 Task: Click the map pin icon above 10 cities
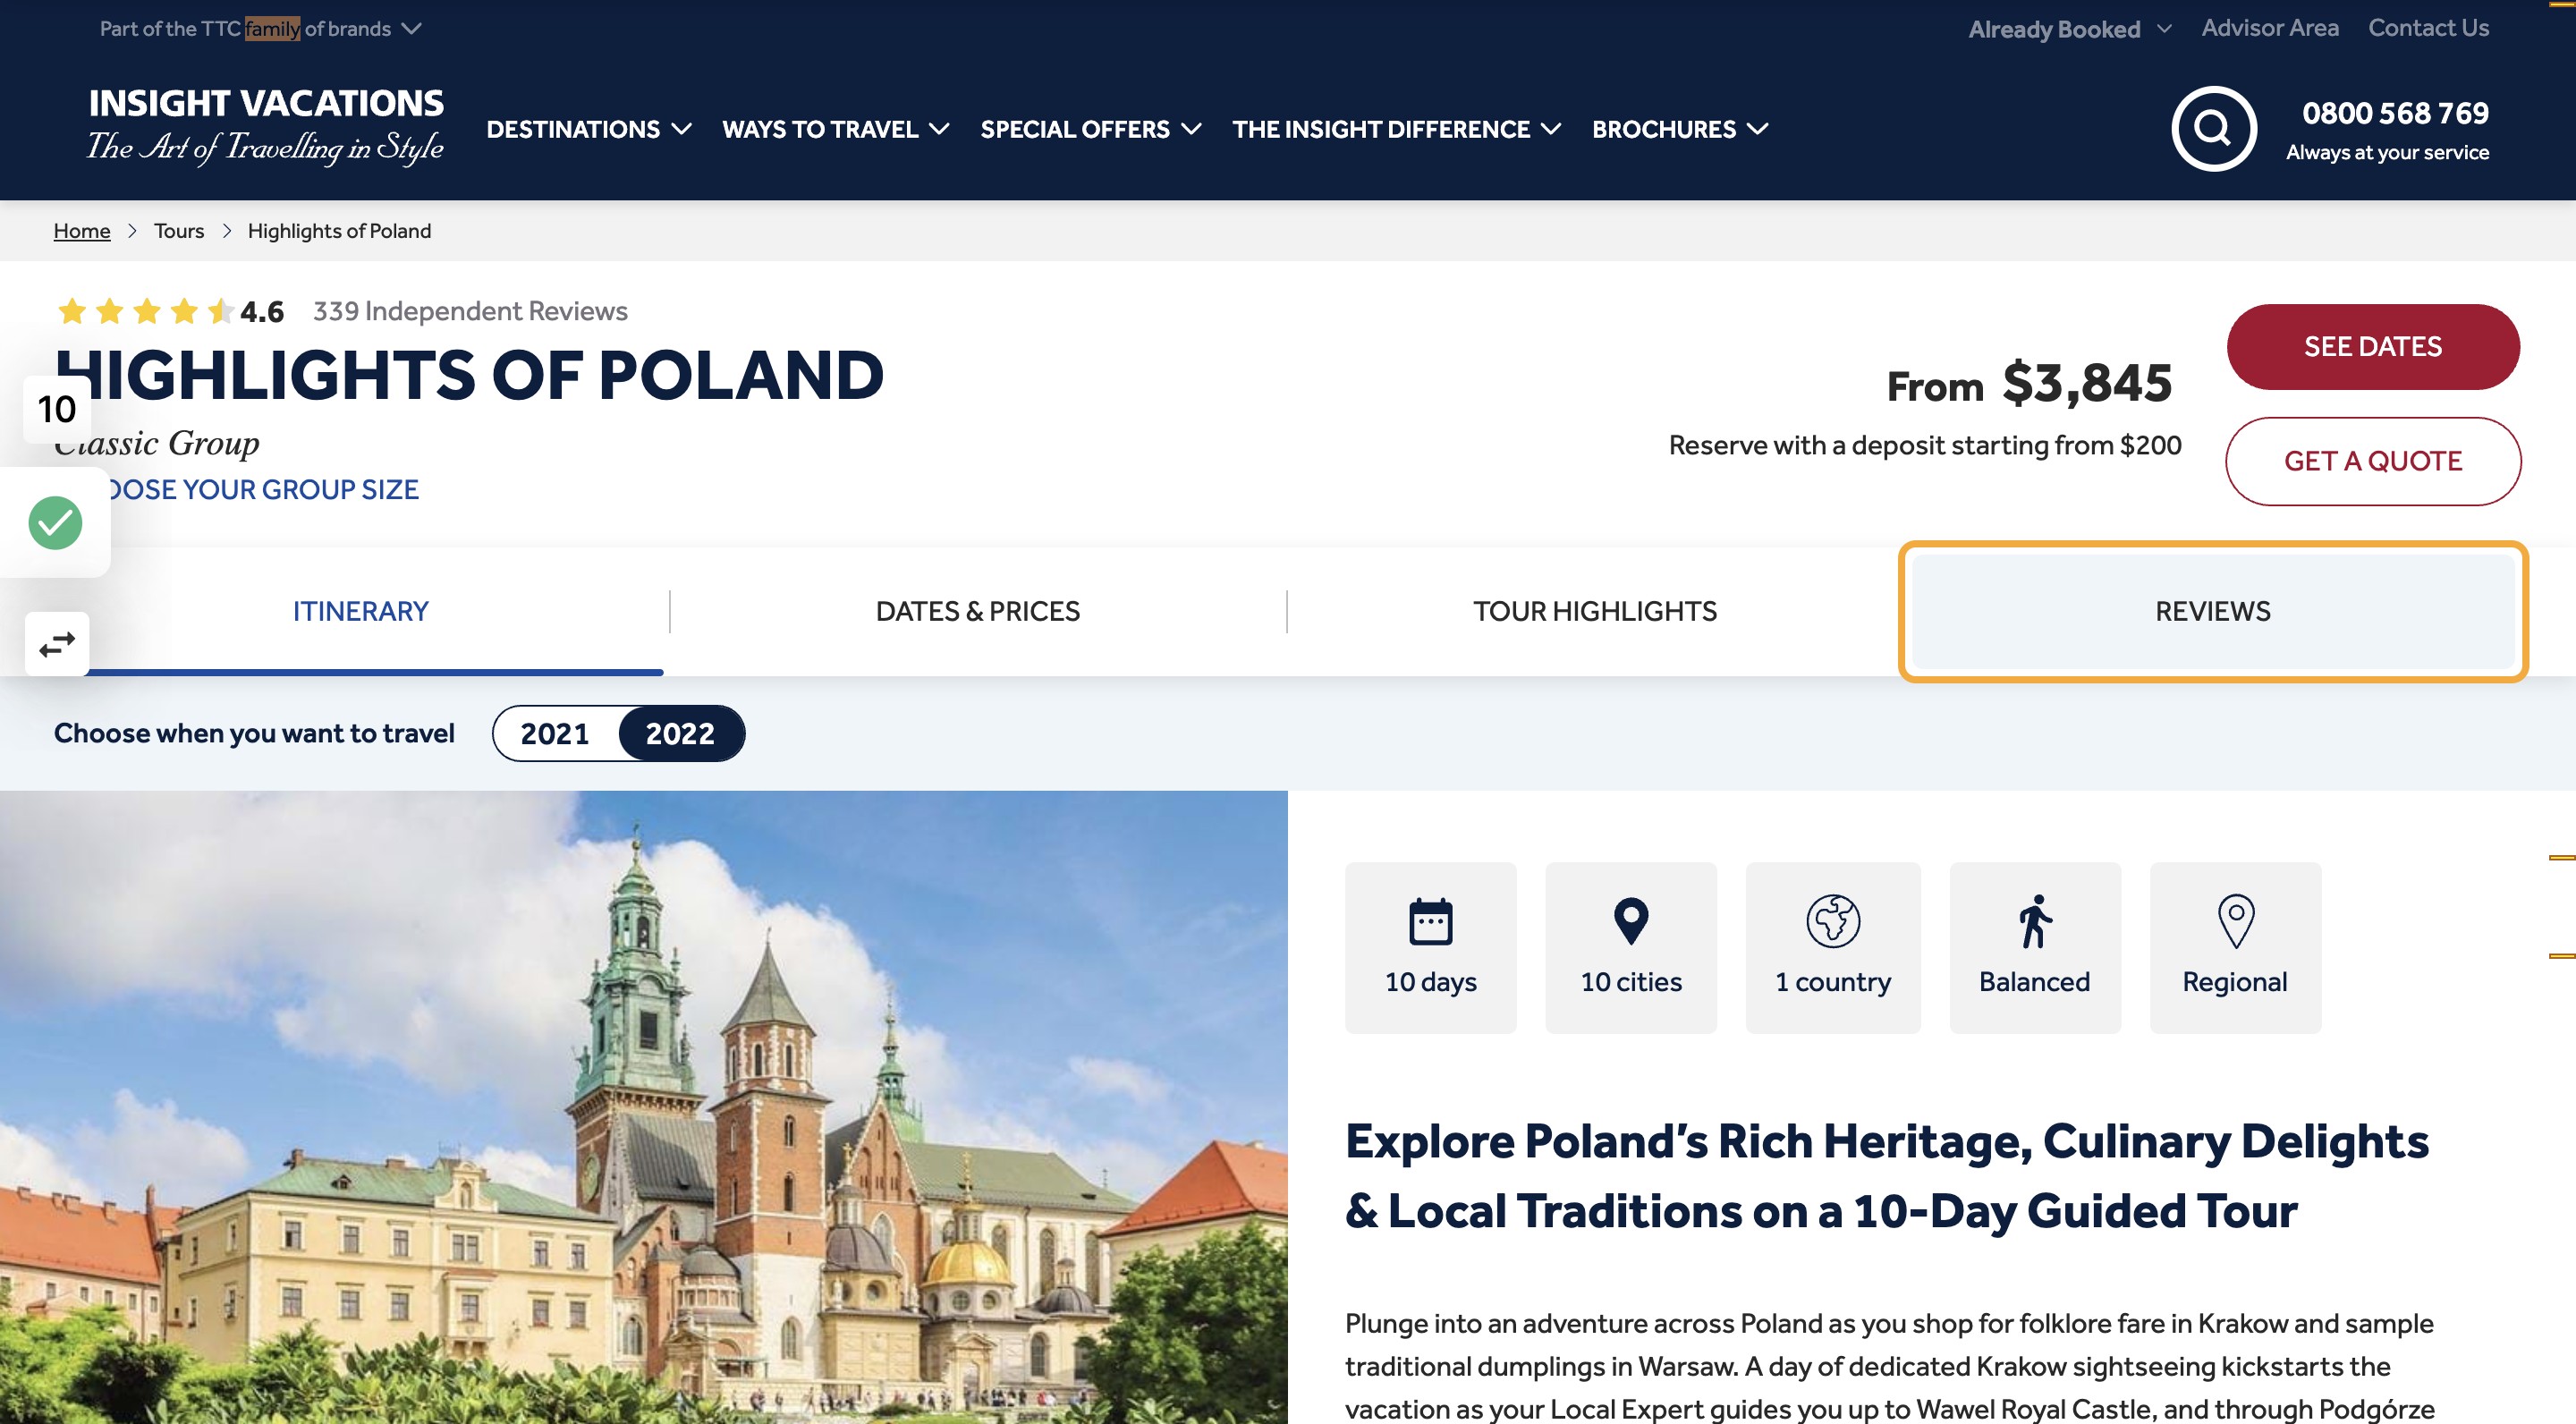pyautogui.click(x=1631, y=921)
